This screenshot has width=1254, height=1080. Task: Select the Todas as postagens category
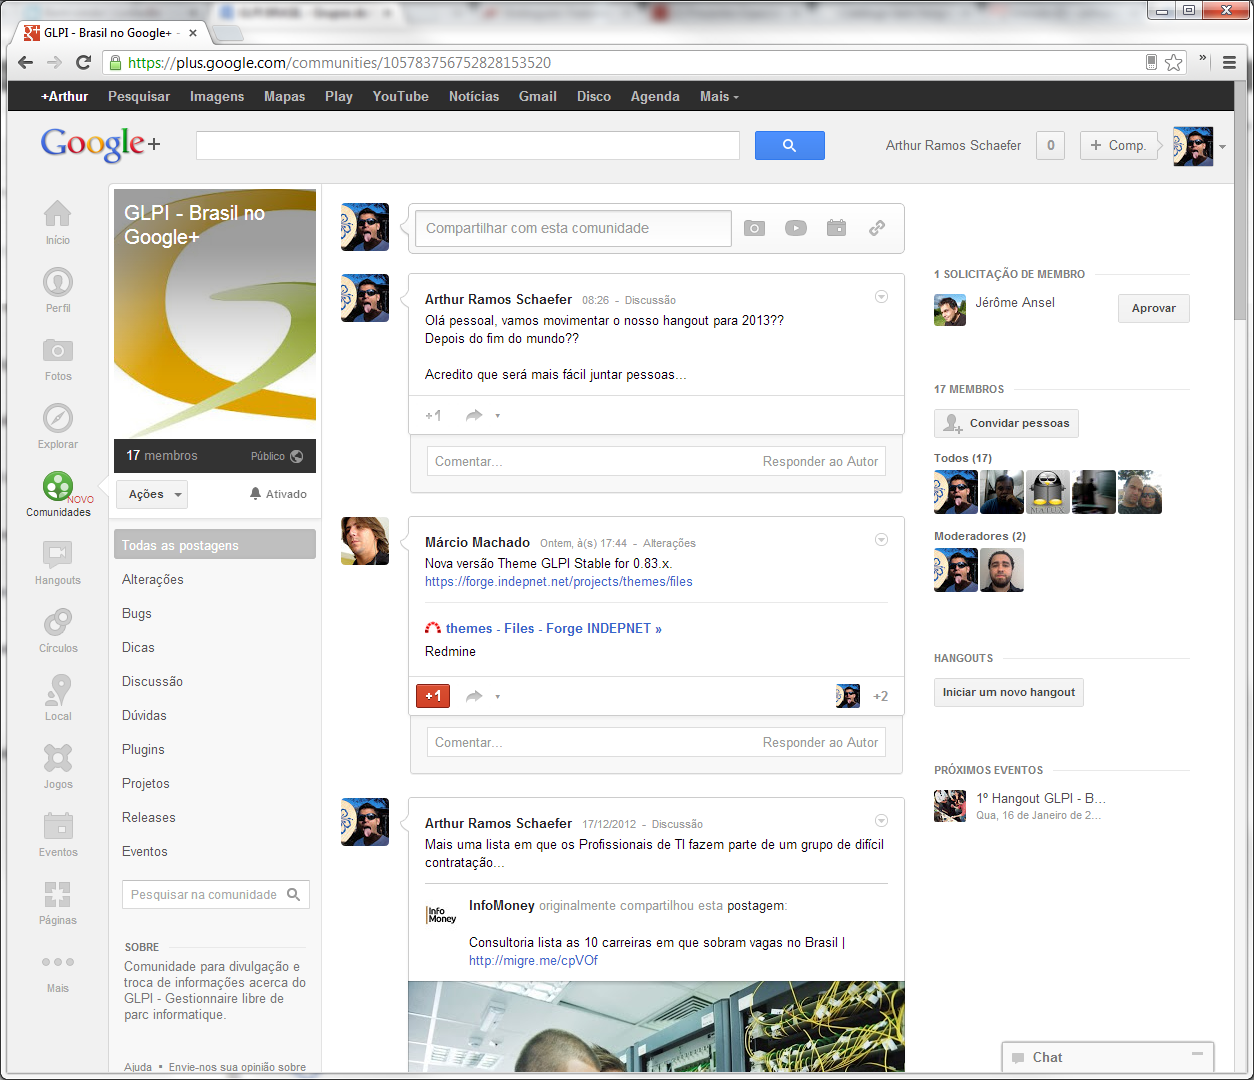tap(215, 545)
